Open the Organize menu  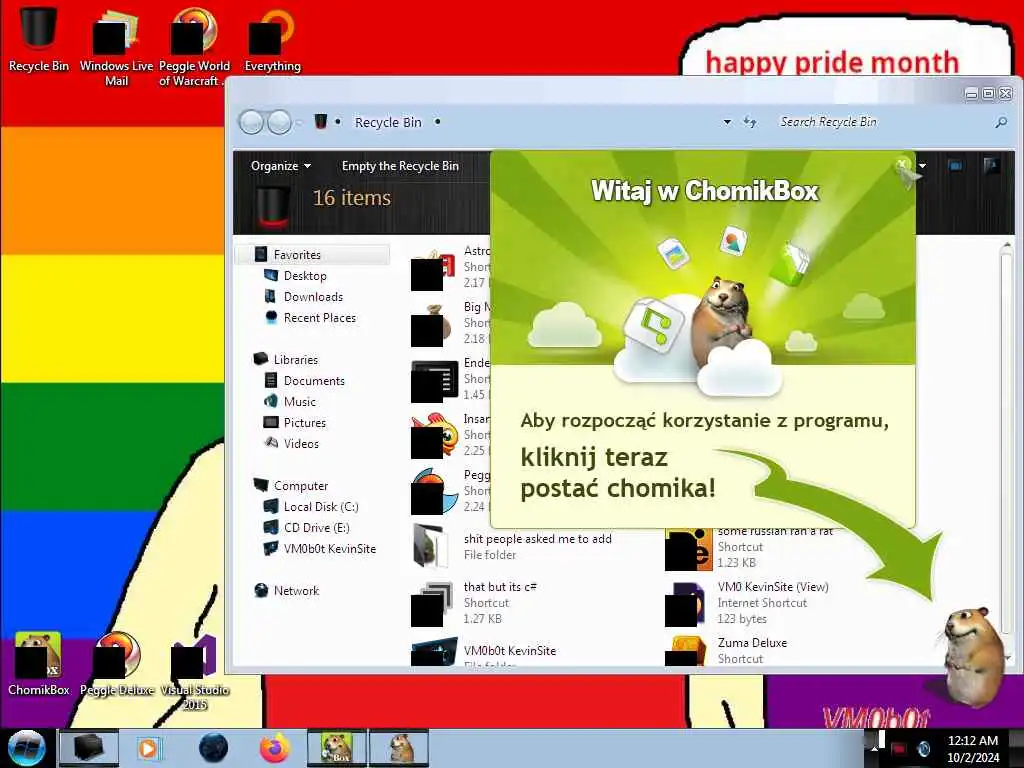281,166
